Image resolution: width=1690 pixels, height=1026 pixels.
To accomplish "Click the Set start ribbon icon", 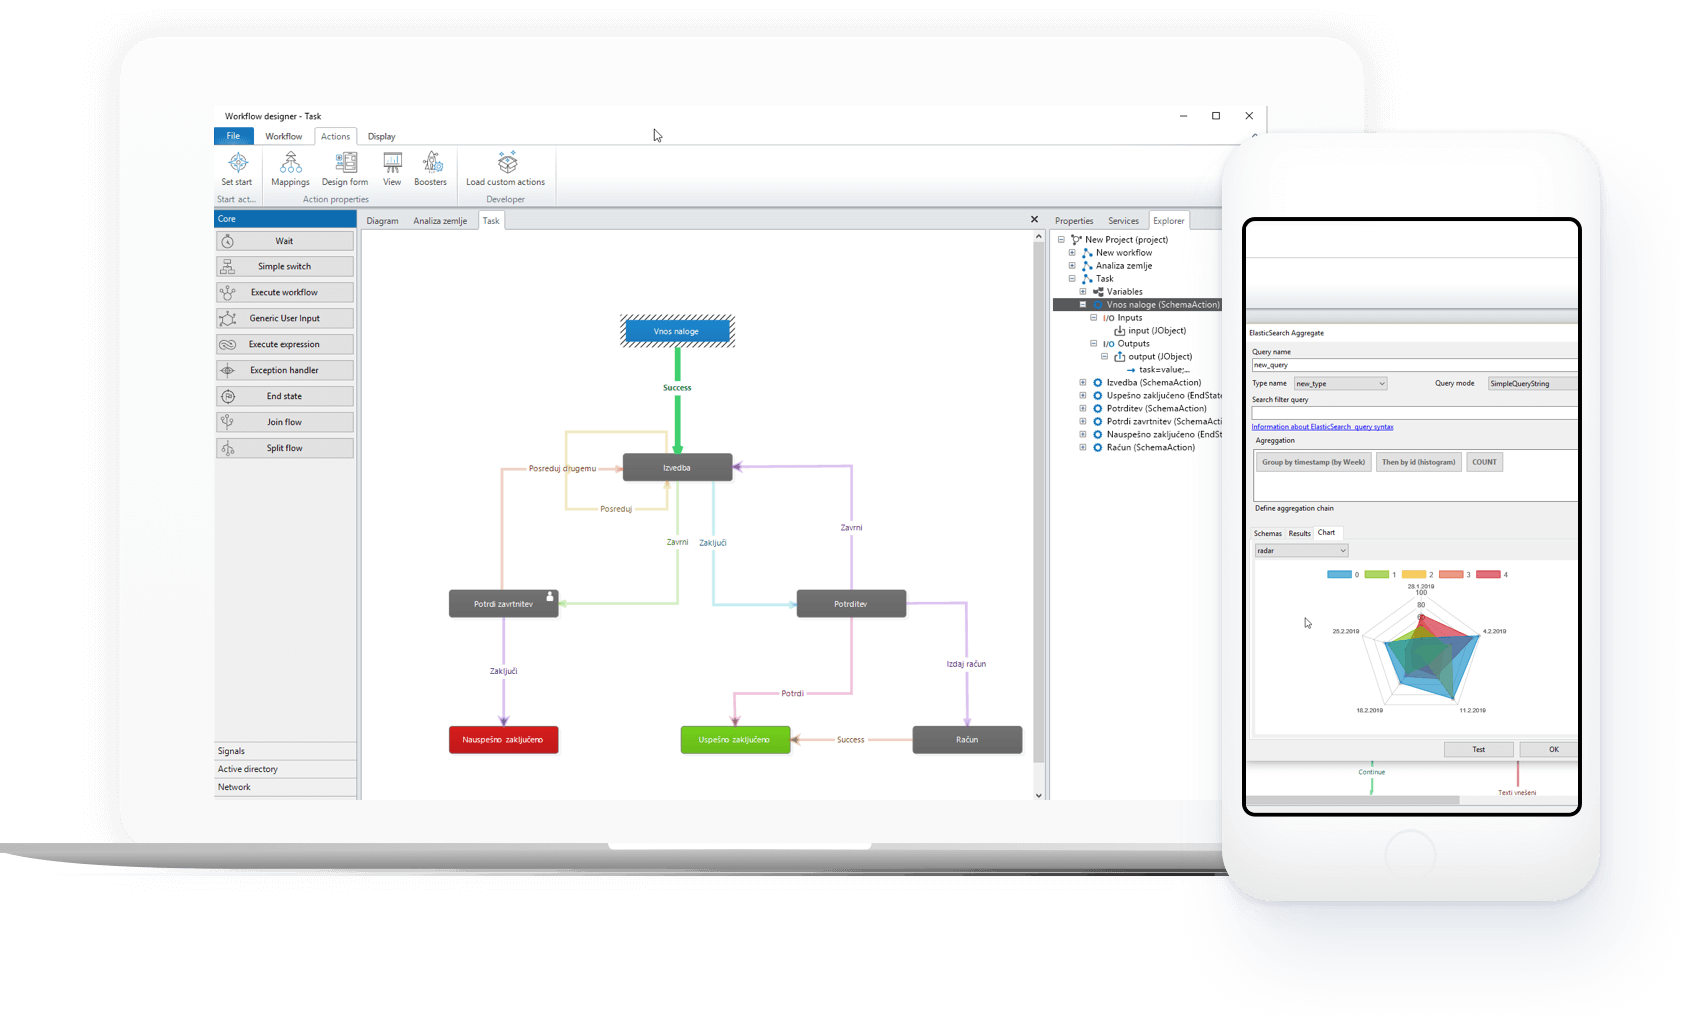I will pyautogui.click(x=238, y=163).
